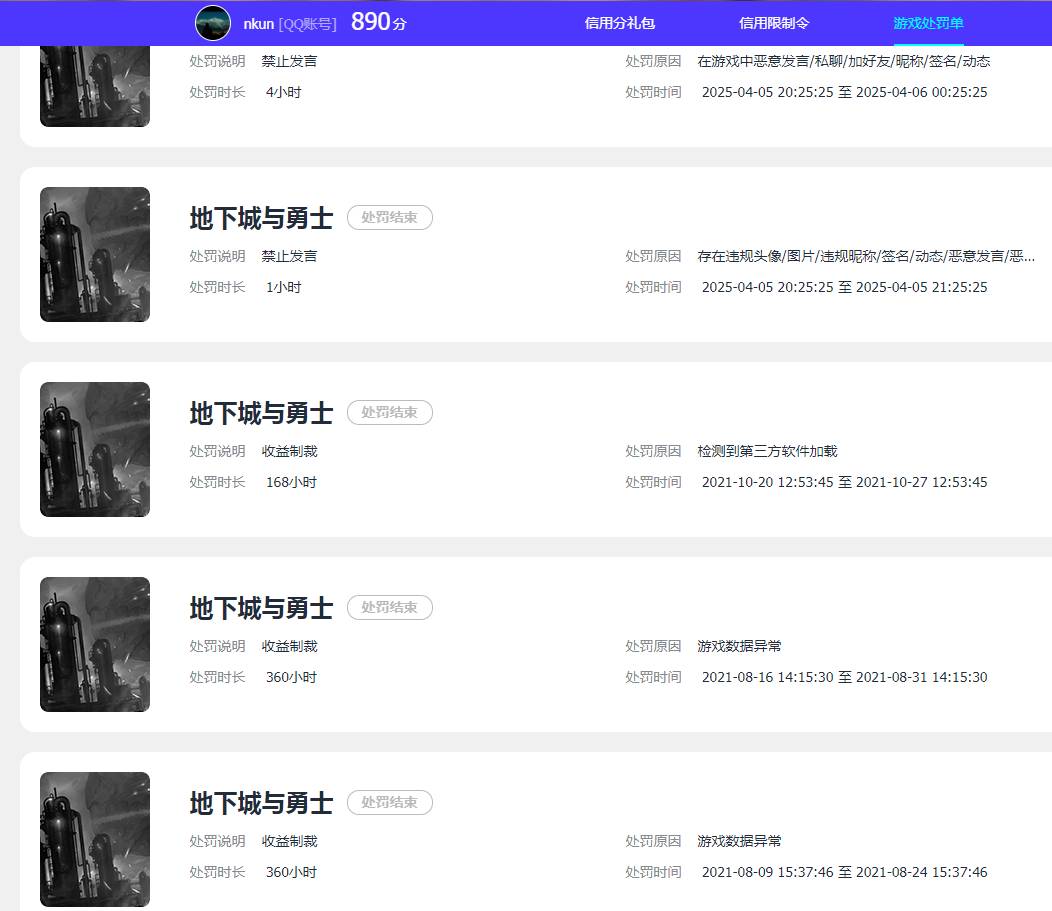Click game thumbnail of the 2021-08-16 penalty
Image resolution: width=1052 pixels, height=911 pixels.
[95, 644]
